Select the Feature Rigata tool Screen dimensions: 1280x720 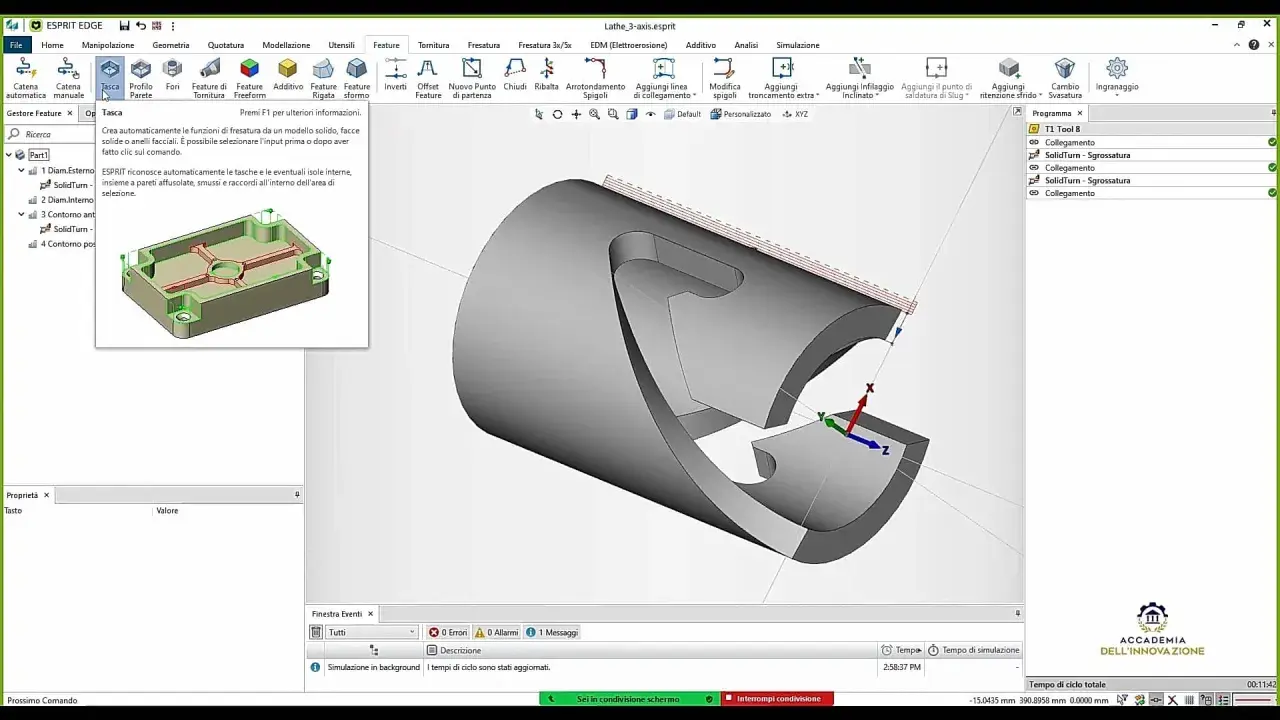323,78
